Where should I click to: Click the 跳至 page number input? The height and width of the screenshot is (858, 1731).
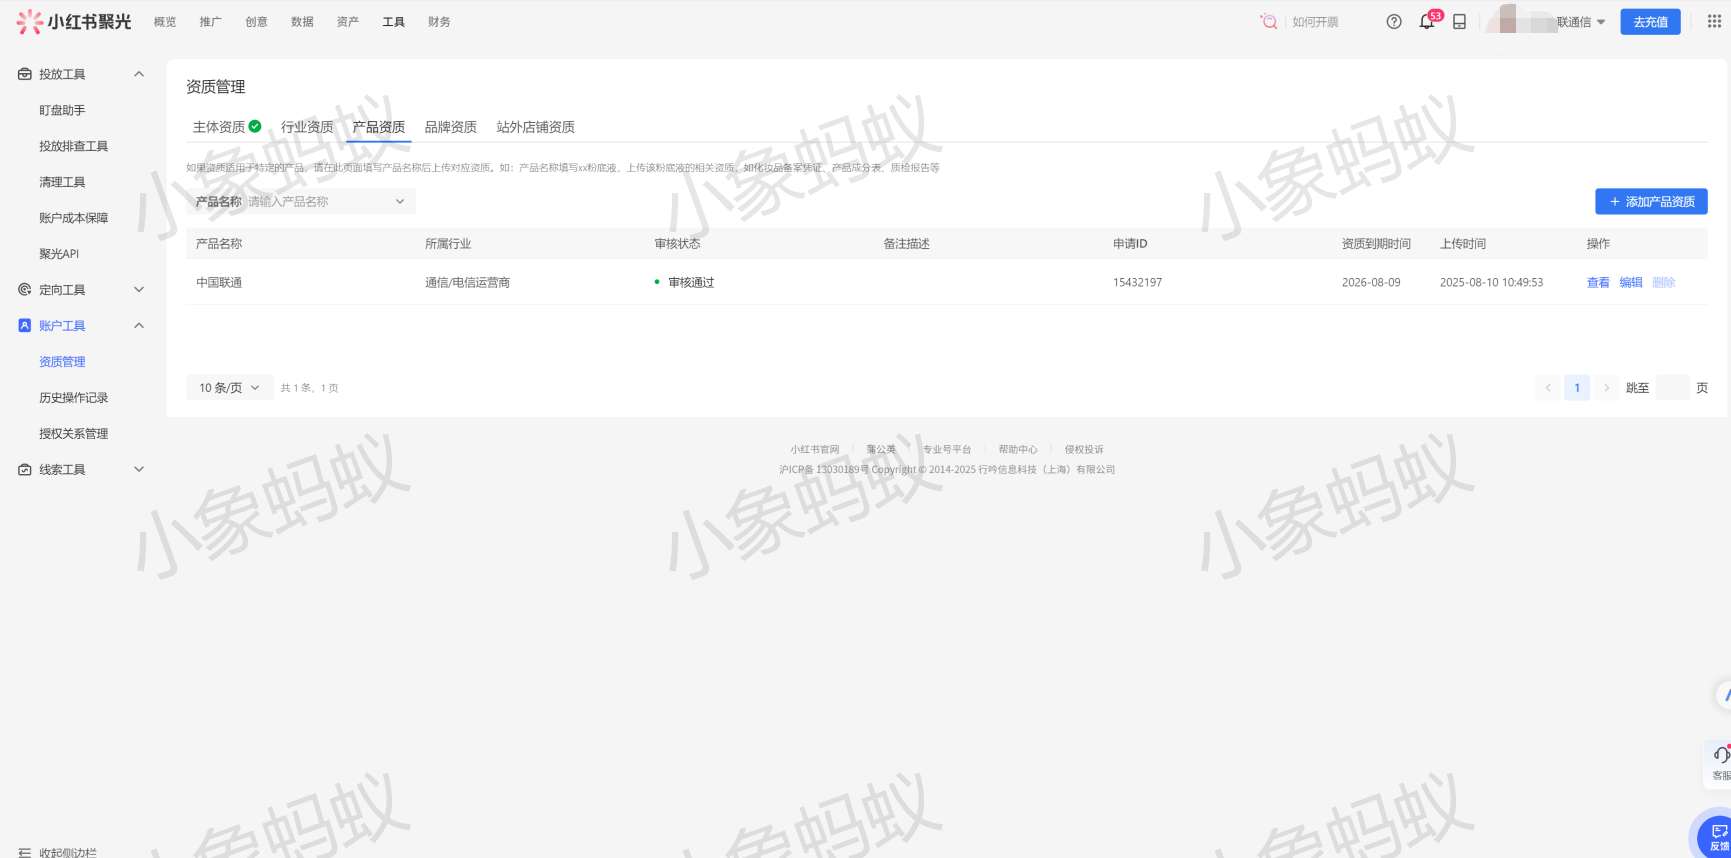tap(1673, 388)
